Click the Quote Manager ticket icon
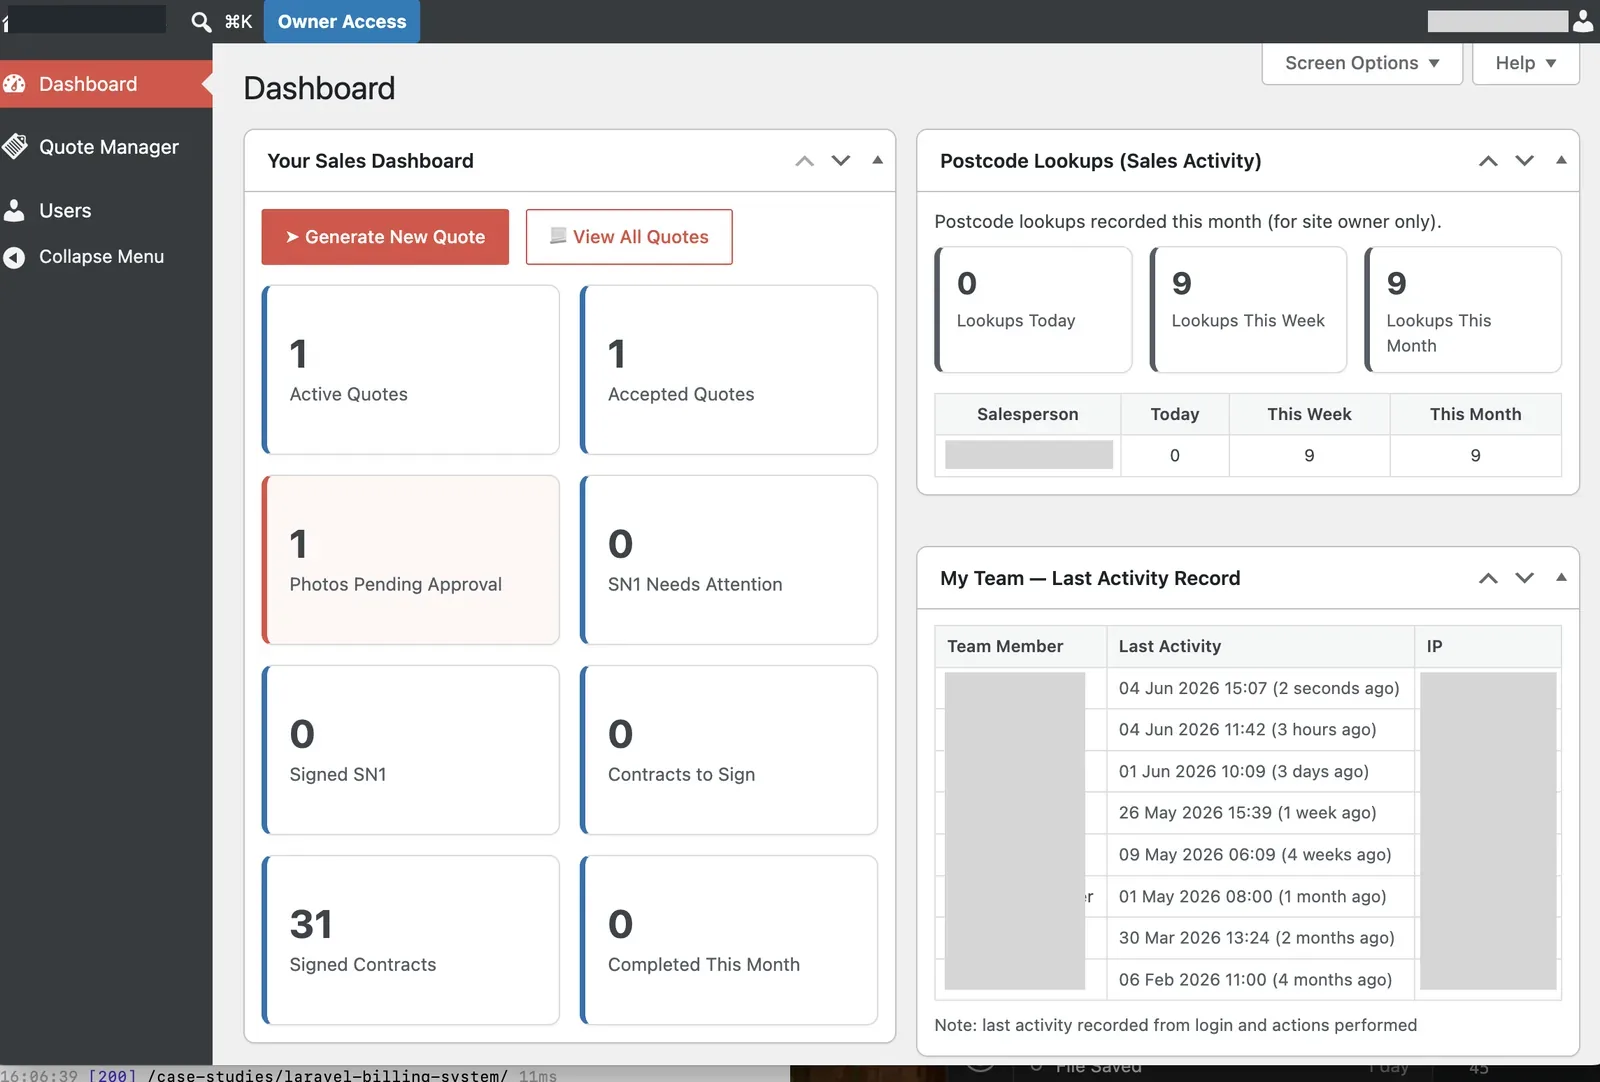This screenshot has width=1600, height=1082. tap(14, 147)
